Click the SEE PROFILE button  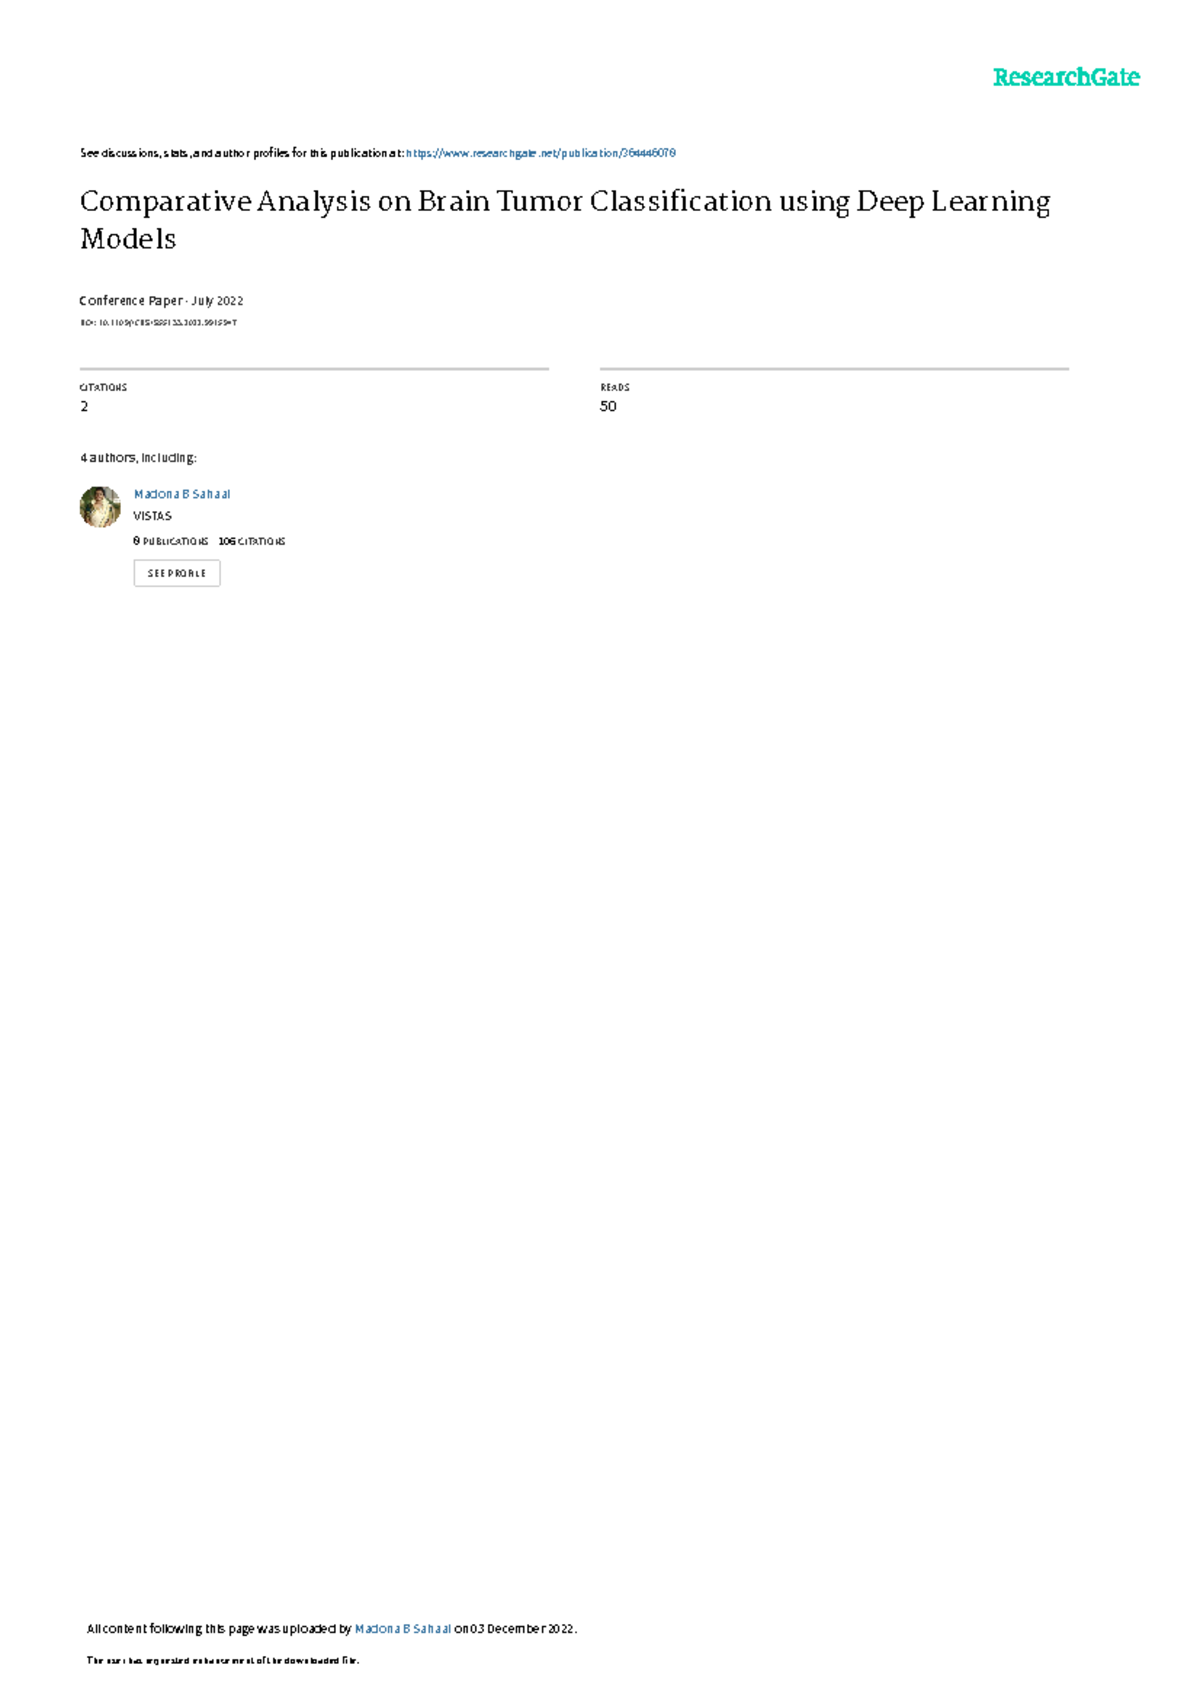pyautogui.click(x=177, y=573)
